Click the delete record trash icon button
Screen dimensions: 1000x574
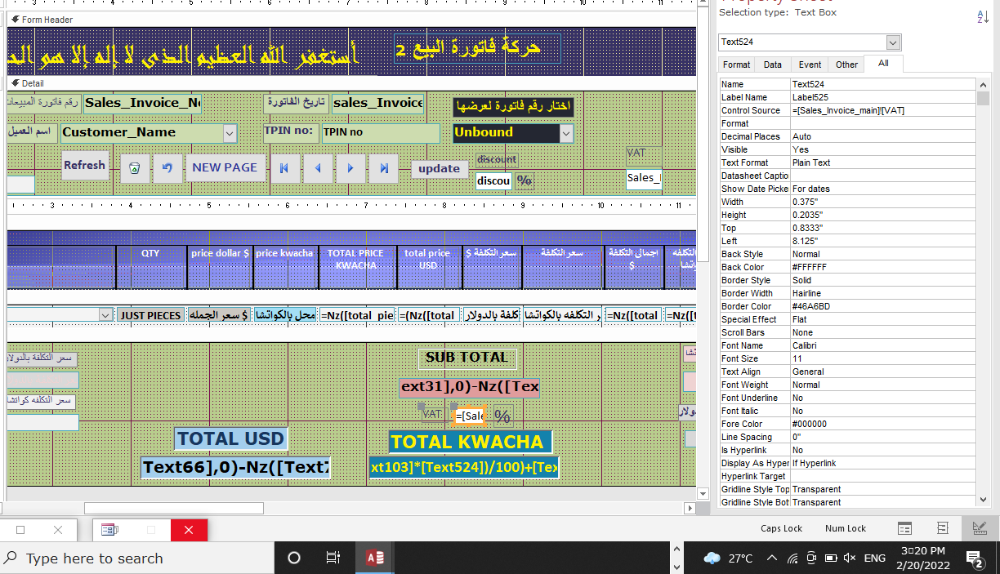point(135,168)
